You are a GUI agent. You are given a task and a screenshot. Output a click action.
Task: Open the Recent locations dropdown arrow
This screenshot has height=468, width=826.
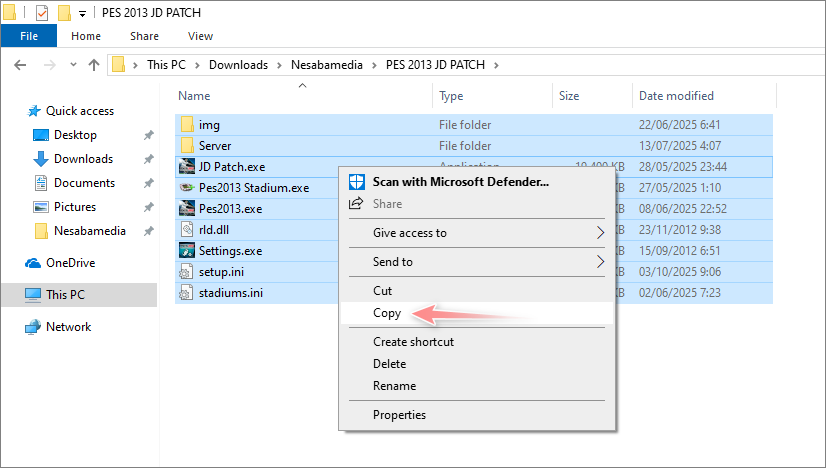tap(72, 65)
